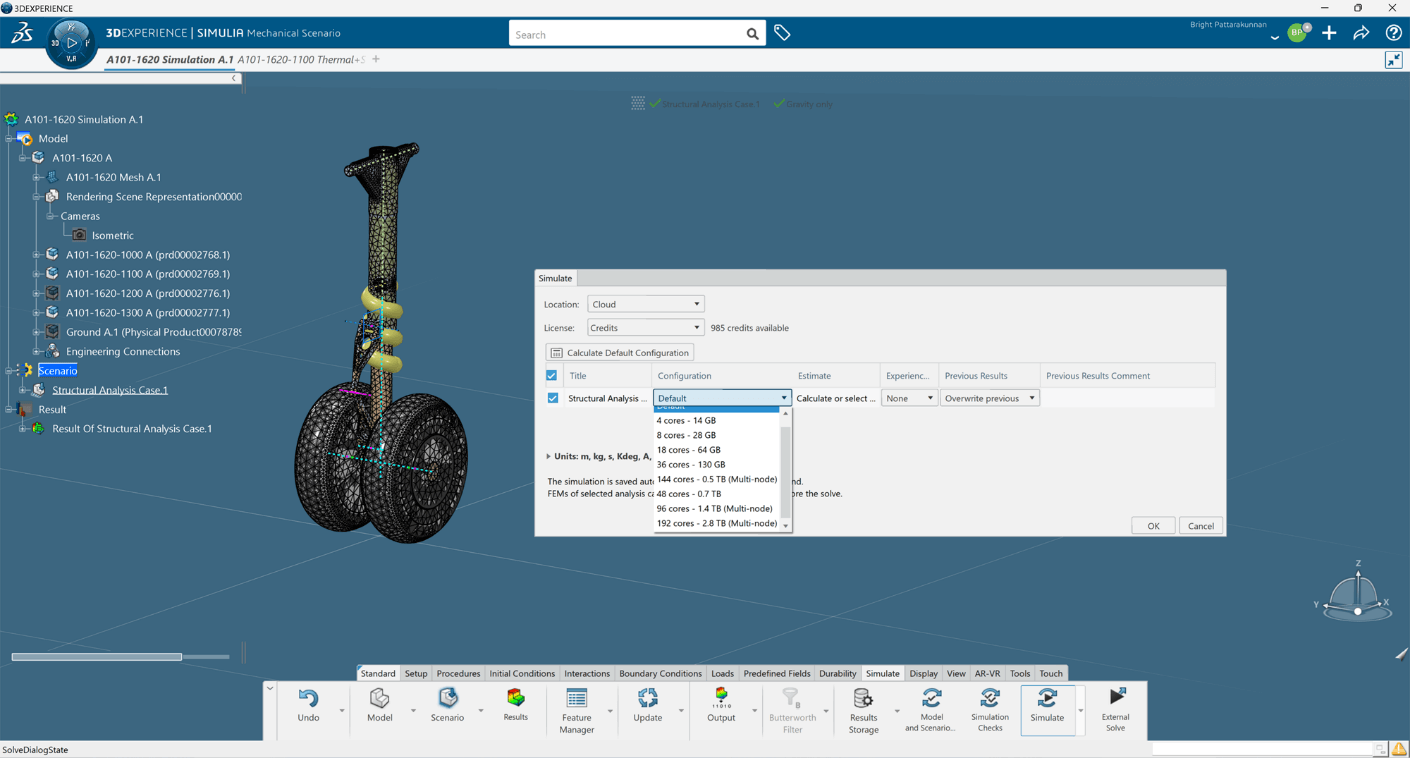Click the tree panel horizontal slider
This screenshot has height=758, width=1410.
tap(97, 657)
